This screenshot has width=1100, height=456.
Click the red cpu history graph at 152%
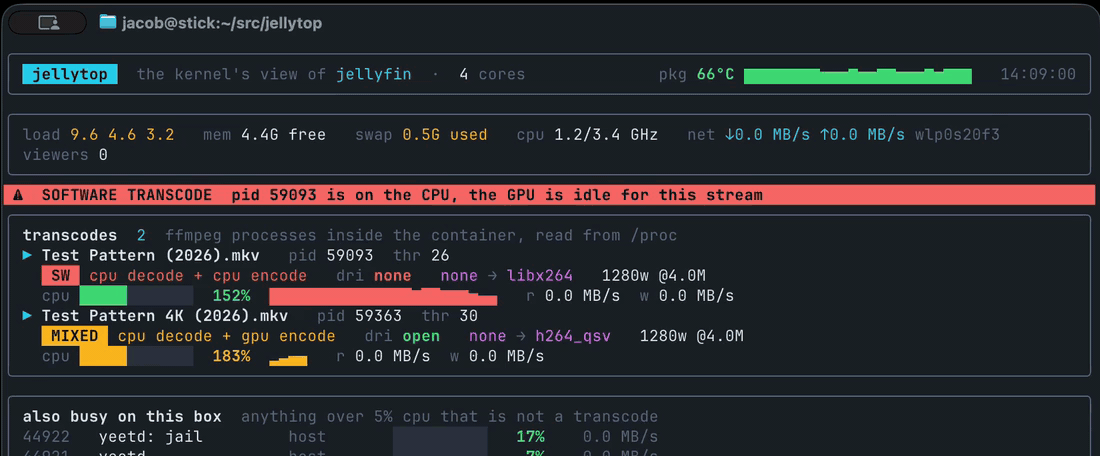coord(383,296)
